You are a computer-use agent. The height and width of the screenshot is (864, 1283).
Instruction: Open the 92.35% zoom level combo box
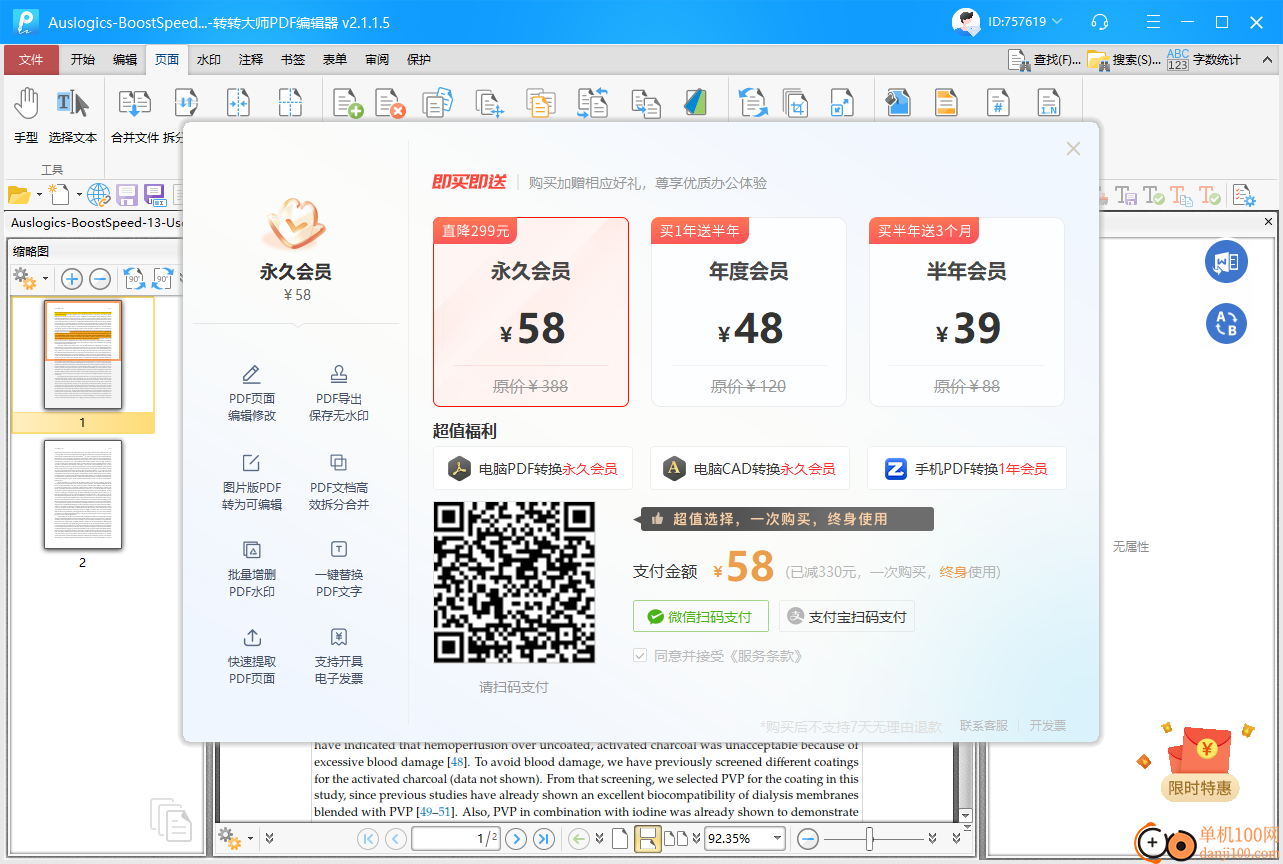tap(744, 839)
